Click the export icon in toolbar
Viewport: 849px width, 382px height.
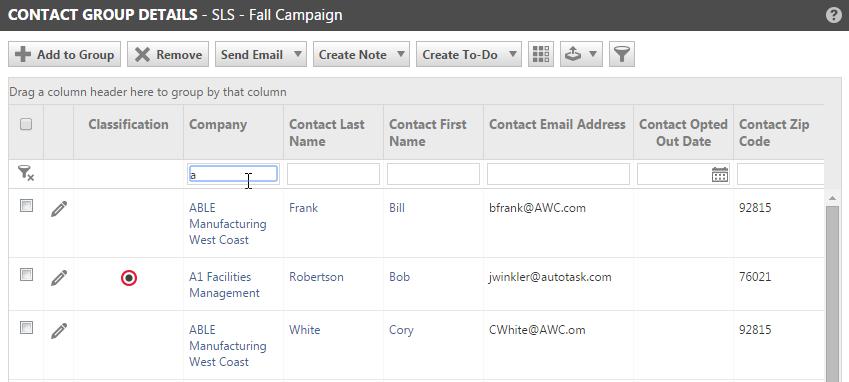pyautogui.click(x=581, y=54)
